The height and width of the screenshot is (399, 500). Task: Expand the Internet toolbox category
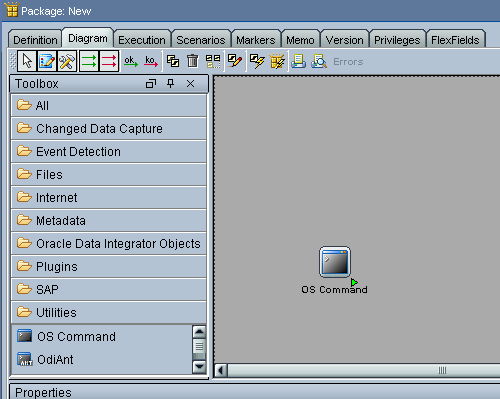pos(109,198)
